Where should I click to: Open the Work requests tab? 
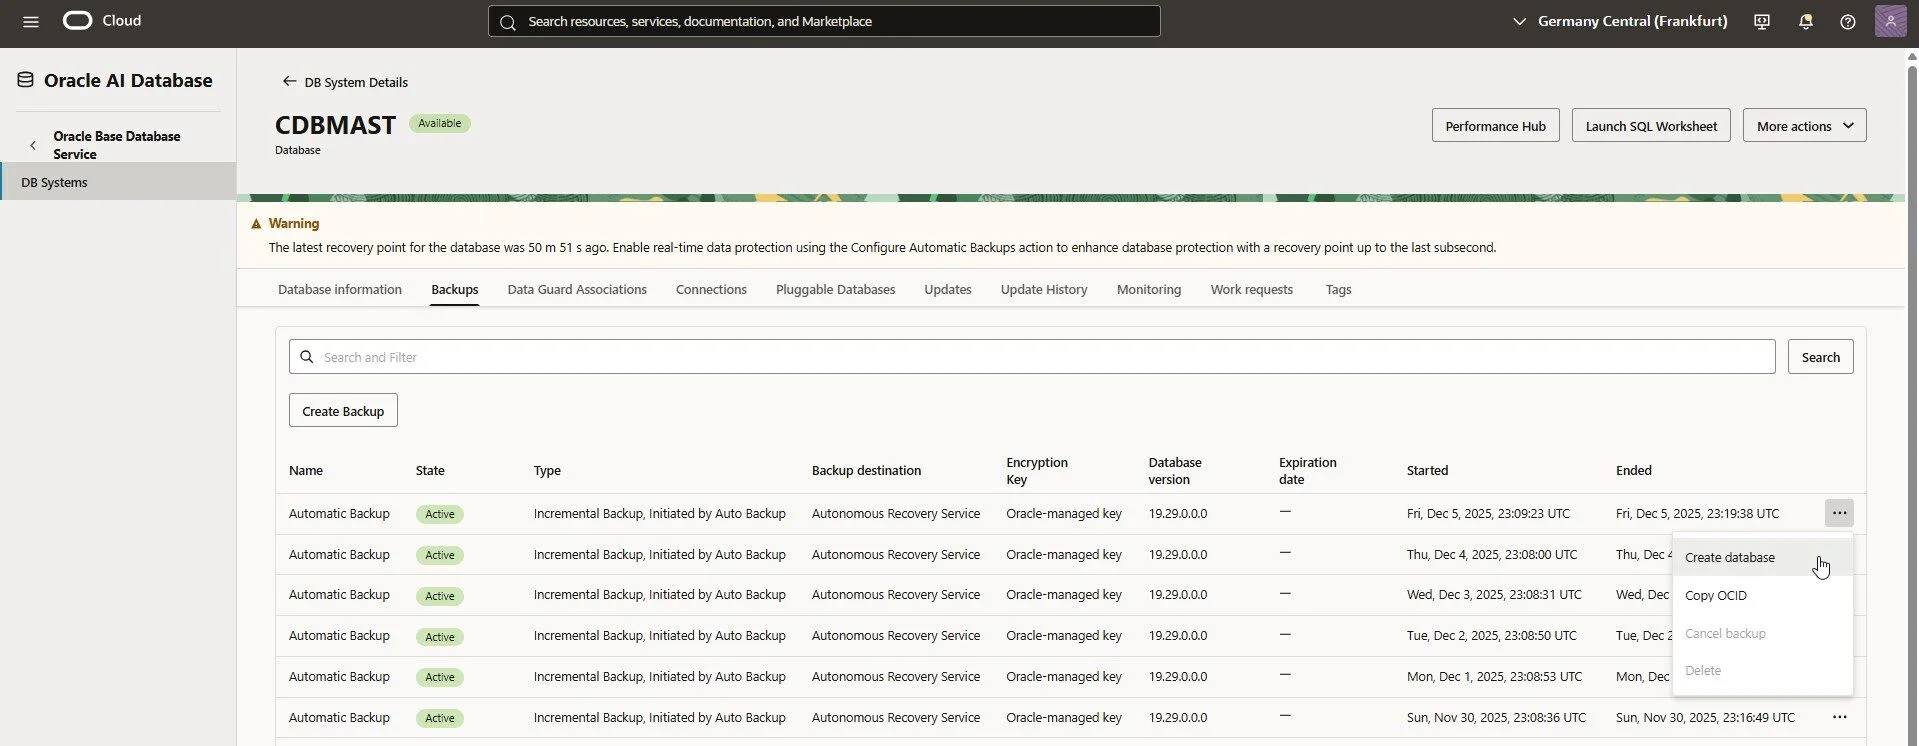(1252, 289)
